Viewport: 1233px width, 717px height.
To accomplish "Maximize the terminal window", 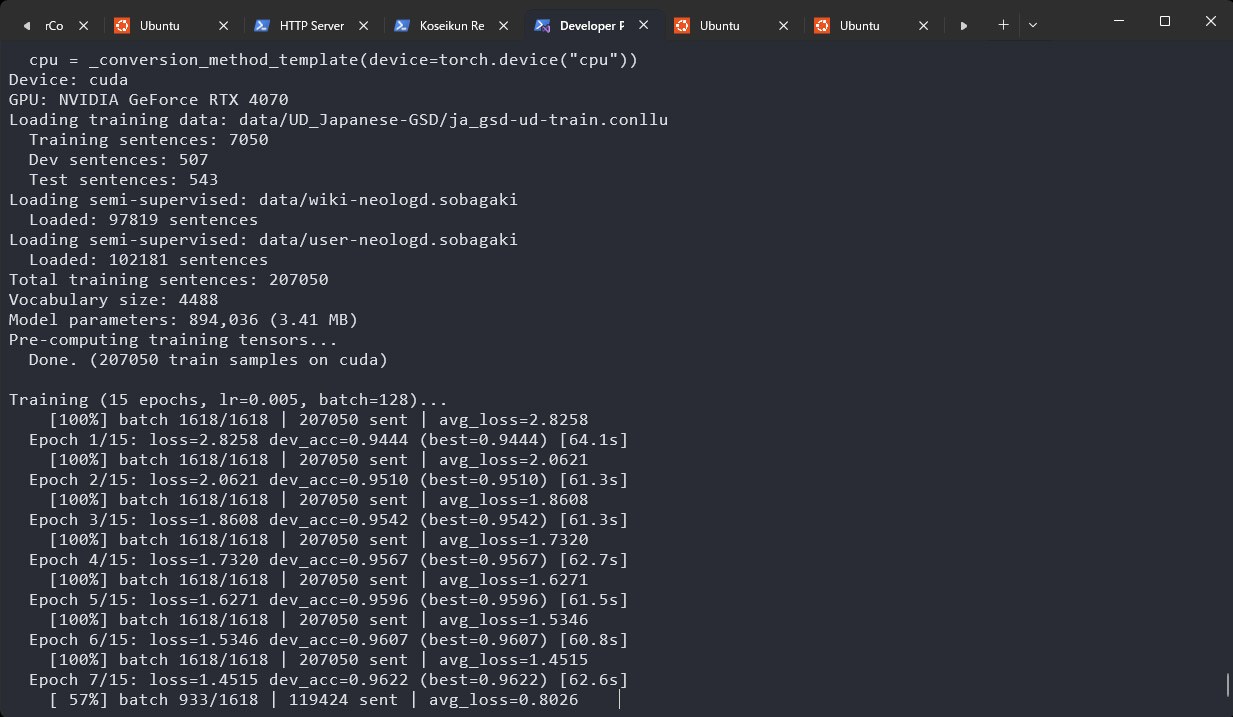I will [1164, 21].
